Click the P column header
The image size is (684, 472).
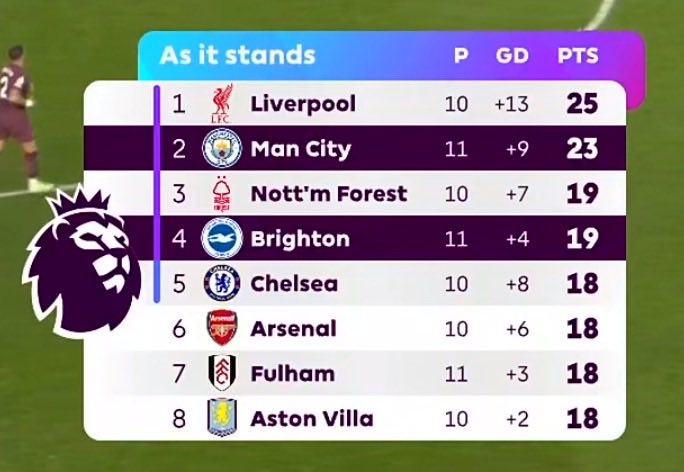coord(460,56)
